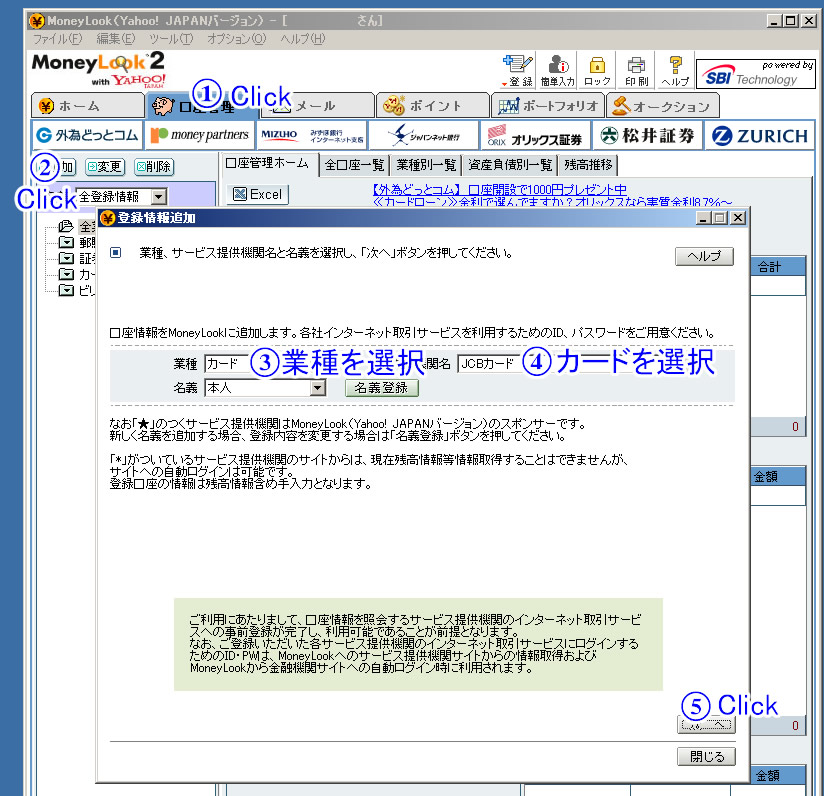Click the 外為どっとコム sponsor banner

87,136
